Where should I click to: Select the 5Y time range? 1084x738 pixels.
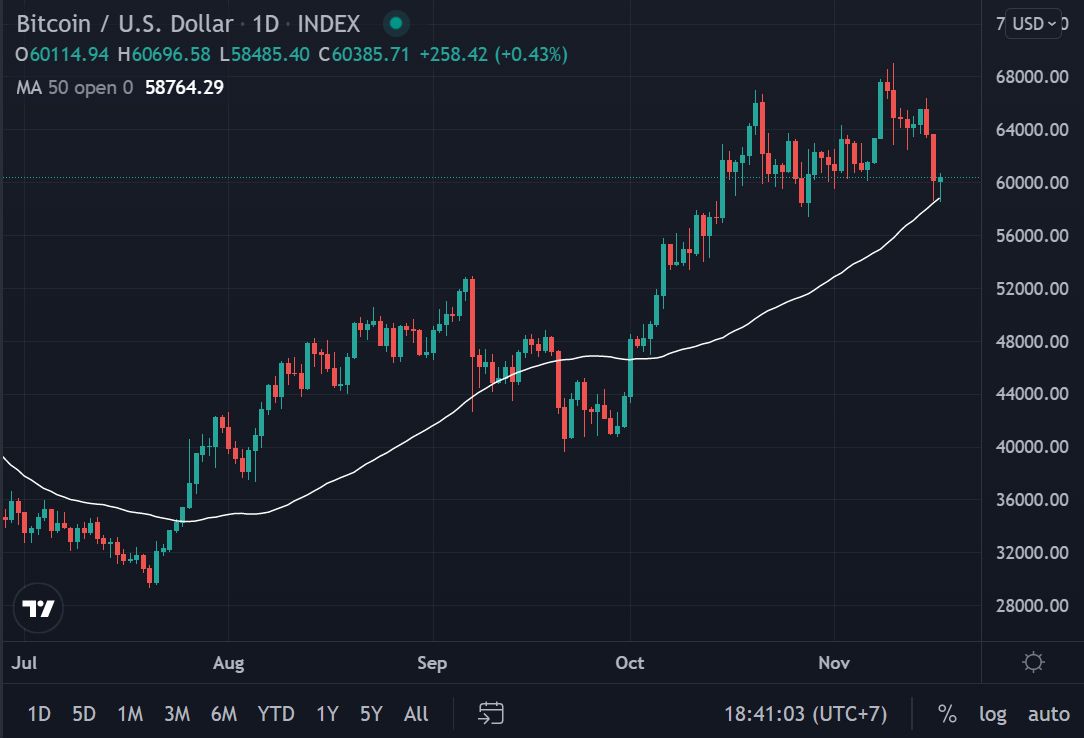coord(371,714)
